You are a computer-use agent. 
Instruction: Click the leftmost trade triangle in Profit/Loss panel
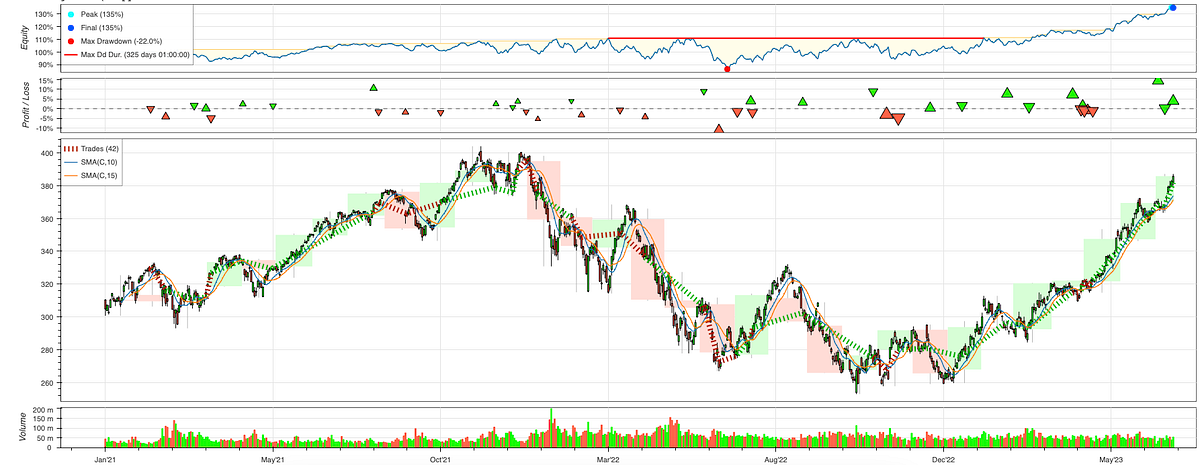(x=150, y=110)
